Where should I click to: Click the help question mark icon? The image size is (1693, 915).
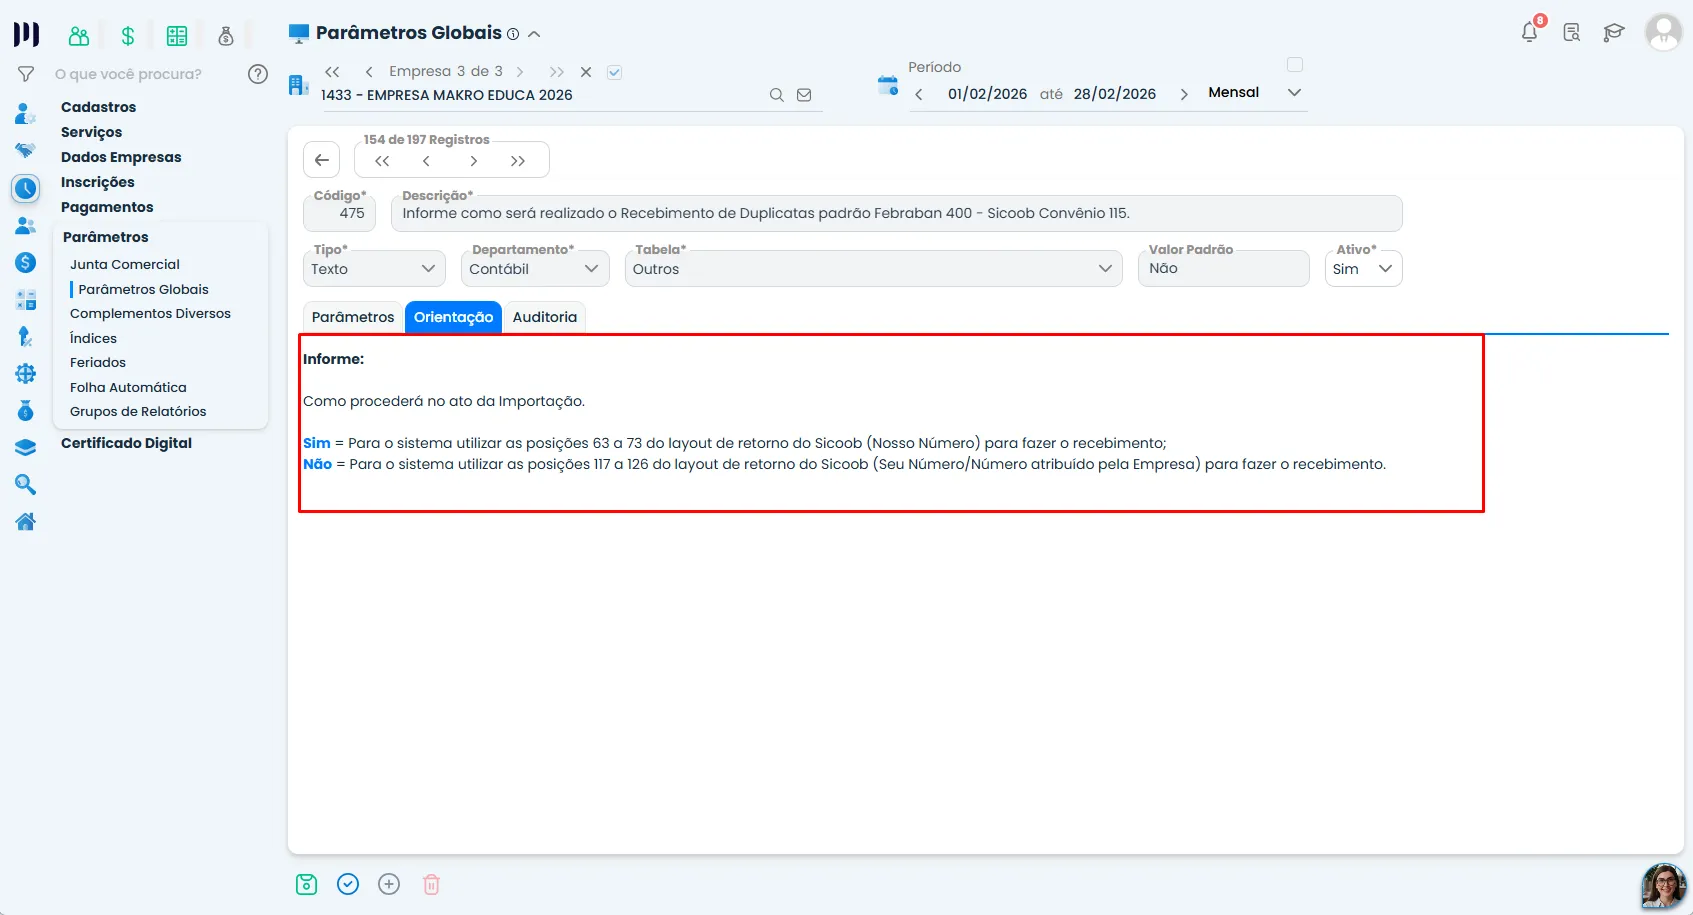point(258,74)
